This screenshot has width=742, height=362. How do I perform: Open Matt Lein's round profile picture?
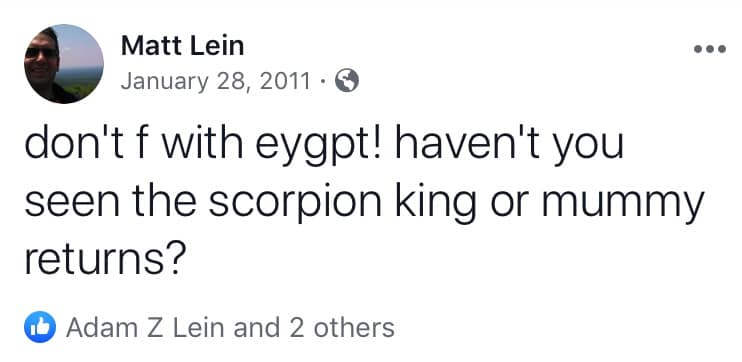(64, 64)
